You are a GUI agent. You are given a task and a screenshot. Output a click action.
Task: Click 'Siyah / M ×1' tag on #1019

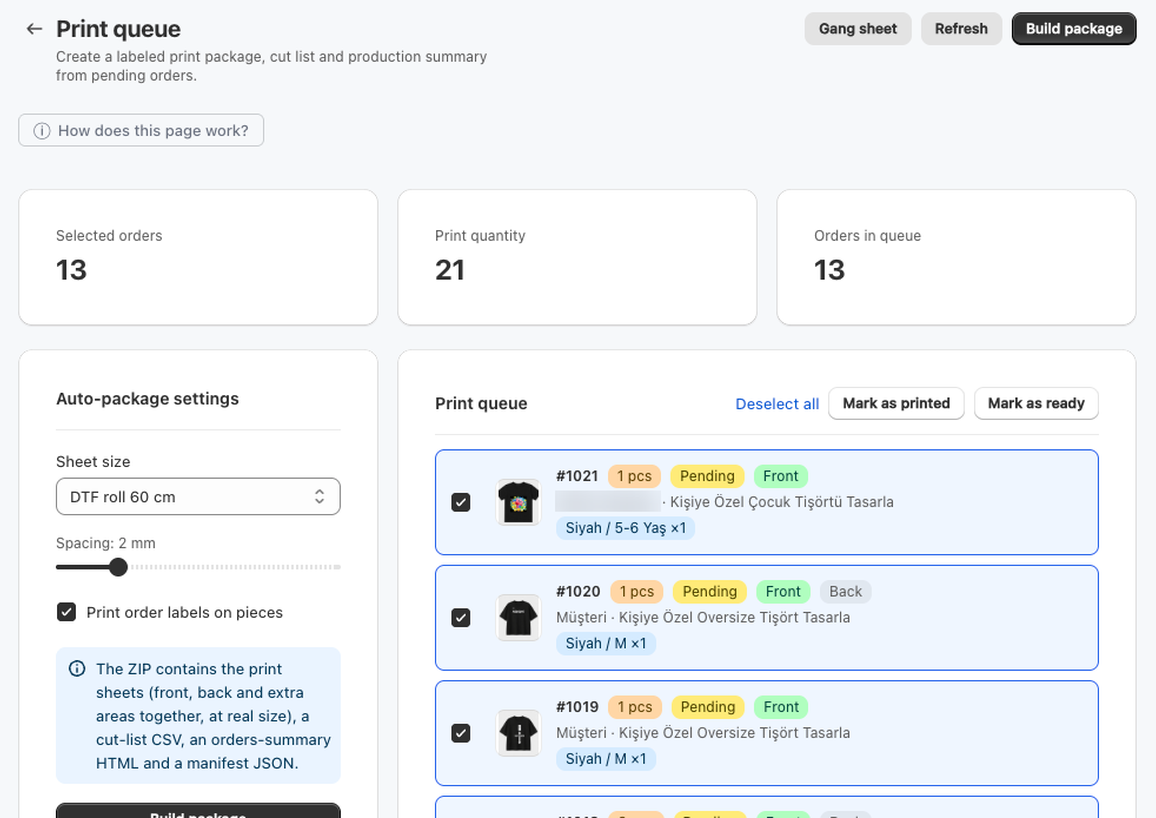tap(605, 759)
